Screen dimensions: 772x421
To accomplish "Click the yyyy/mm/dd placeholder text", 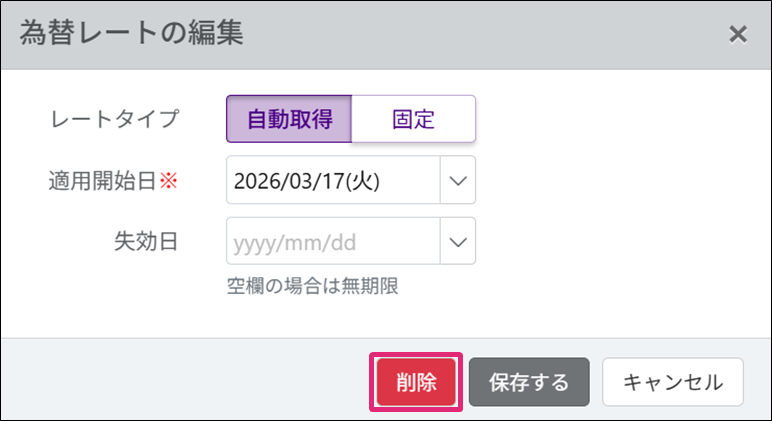I will pyautogui.click(x=294, y=242).
